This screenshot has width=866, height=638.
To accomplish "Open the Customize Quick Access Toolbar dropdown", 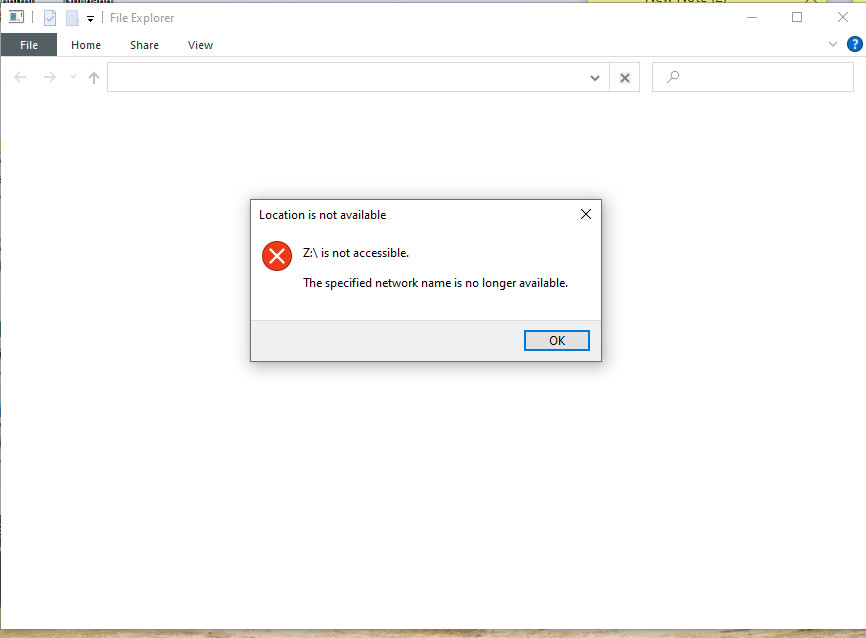I will click(90, 18).
